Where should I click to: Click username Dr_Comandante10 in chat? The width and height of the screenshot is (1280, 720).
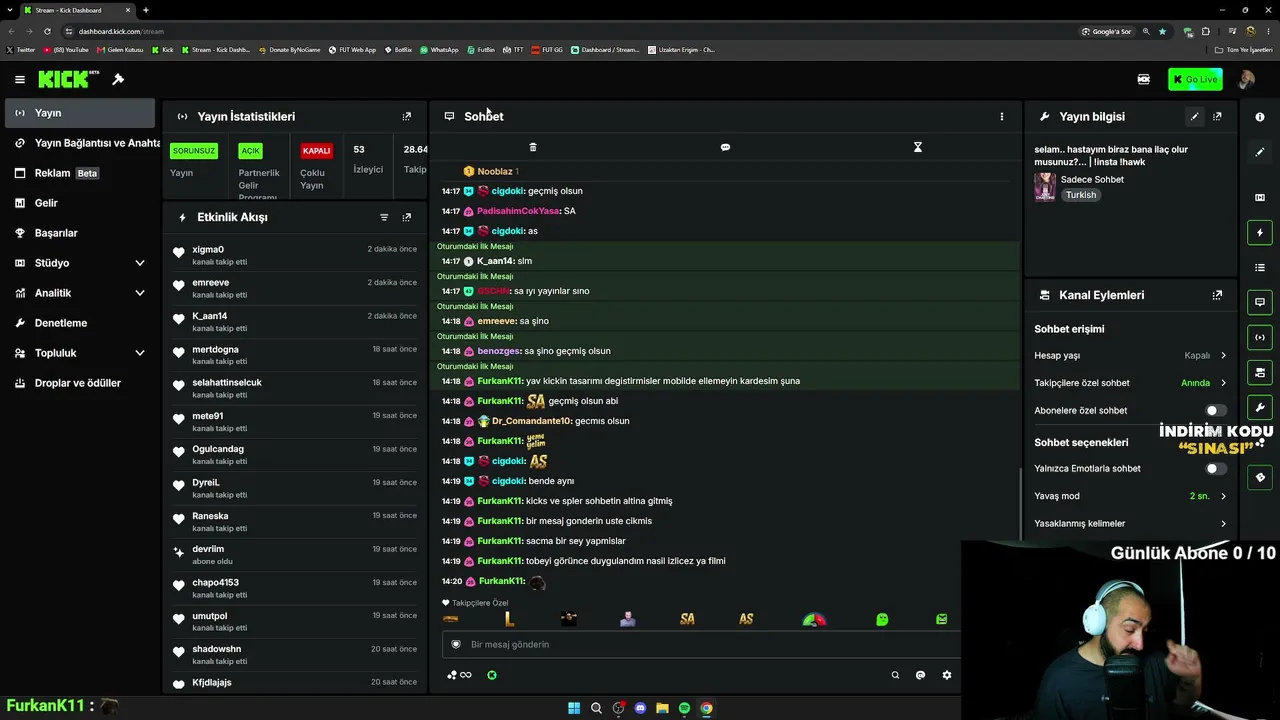(x=531, y=421)
